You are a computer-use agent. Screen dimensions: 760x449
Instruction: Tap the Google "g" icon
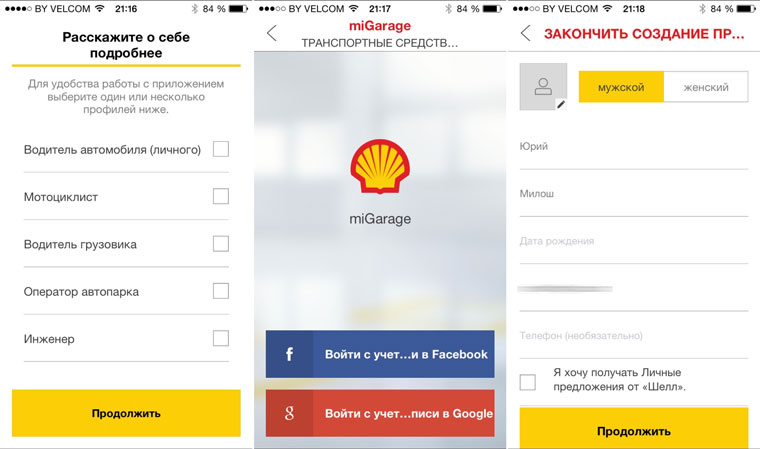tap(289, 413)
